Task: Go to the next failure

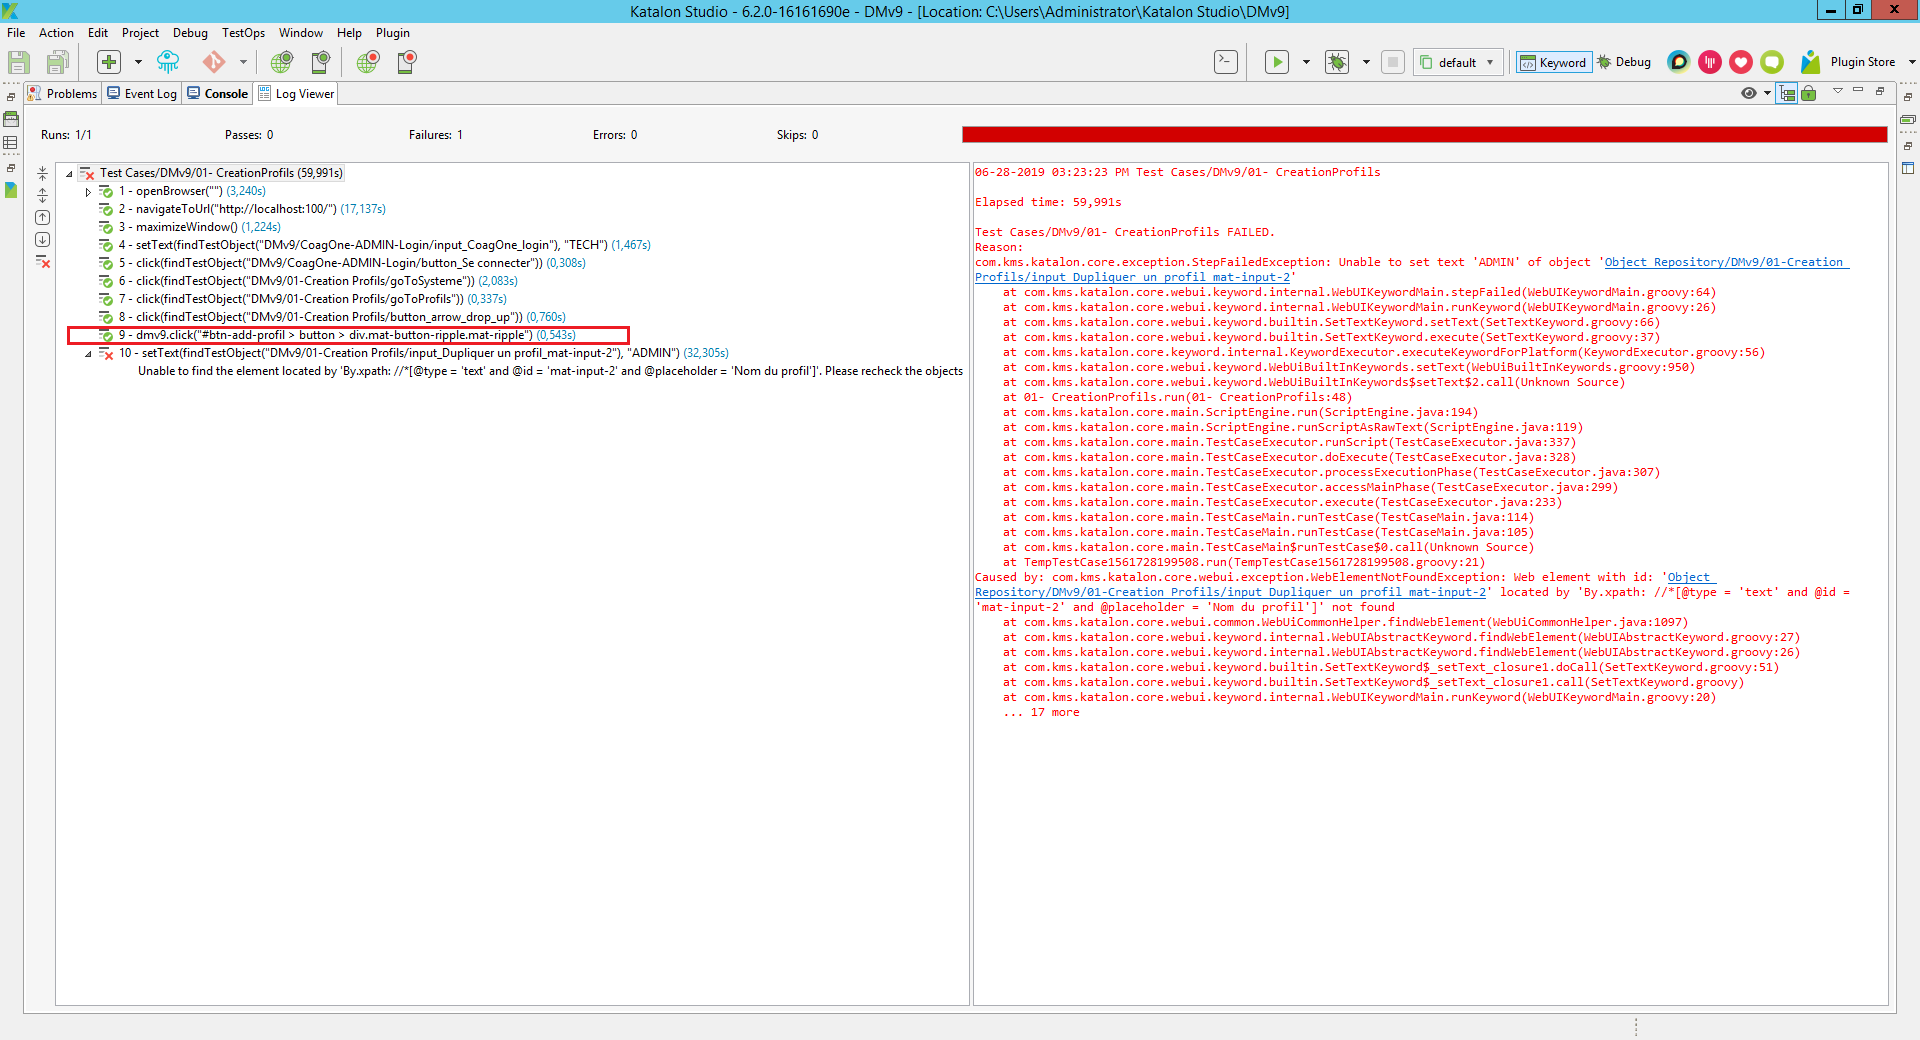Action: 43,240
